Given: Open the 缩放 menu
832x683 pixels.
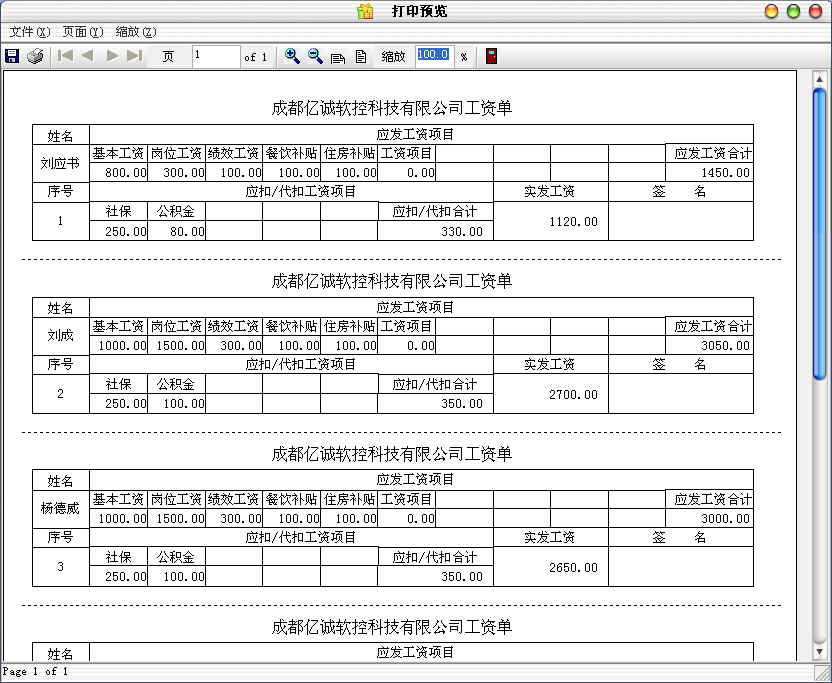Looking at the screenshot, I should point(135,32).
